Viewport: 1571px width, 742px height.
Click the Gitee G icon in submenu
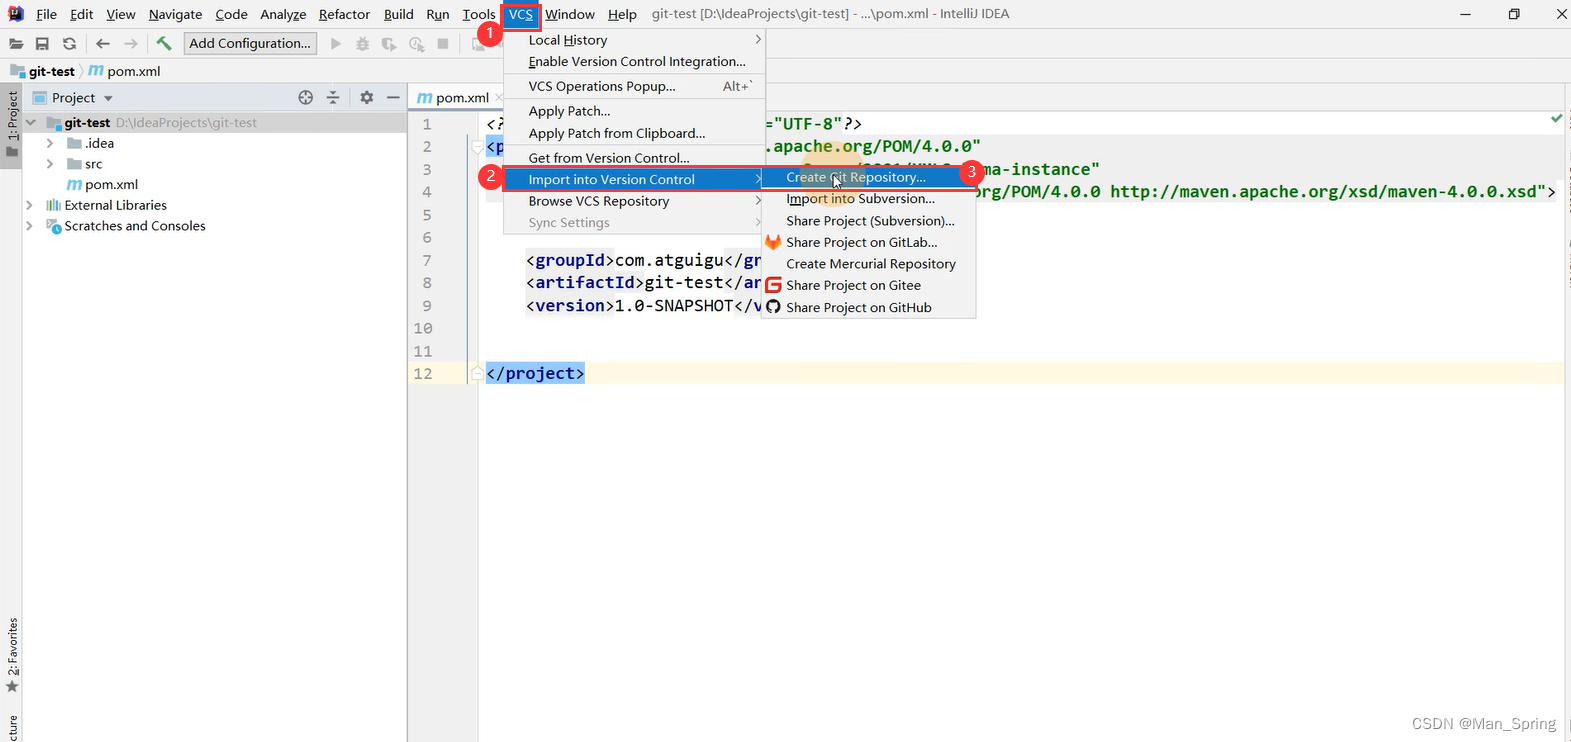tap(773, 285)
